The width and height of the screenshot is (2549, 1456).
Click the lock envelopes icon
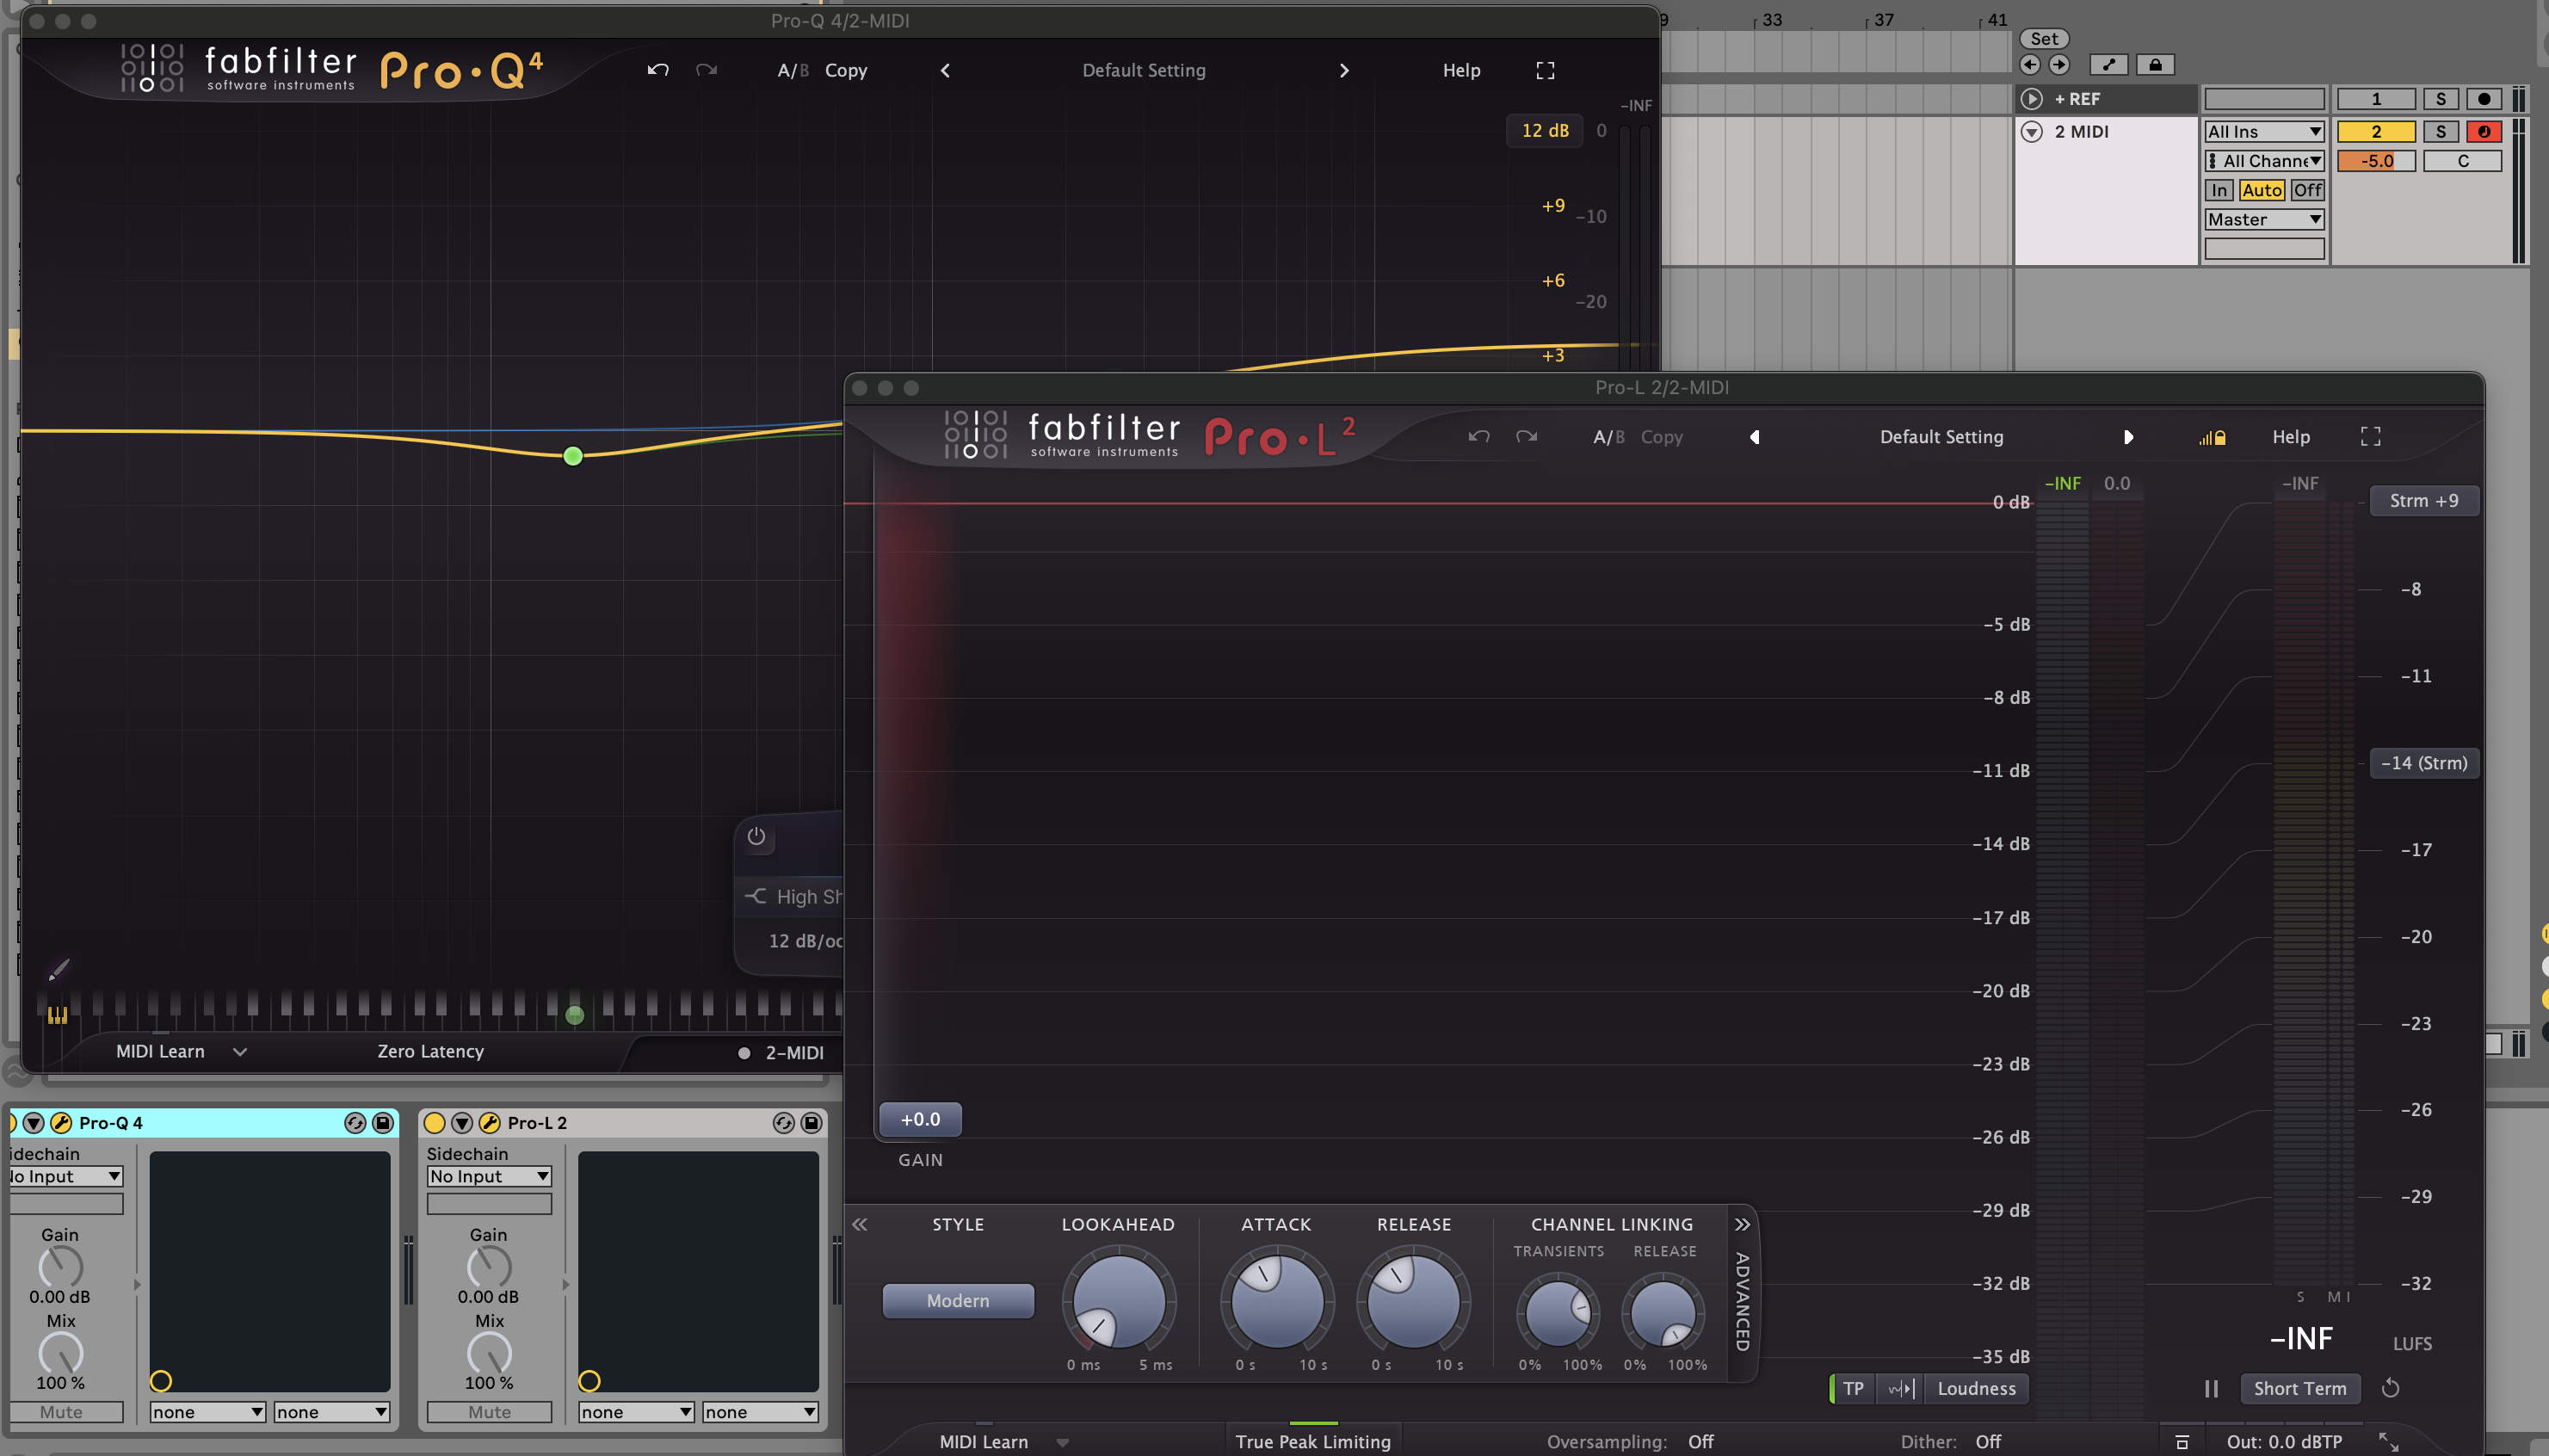[x=2155, y=65]
